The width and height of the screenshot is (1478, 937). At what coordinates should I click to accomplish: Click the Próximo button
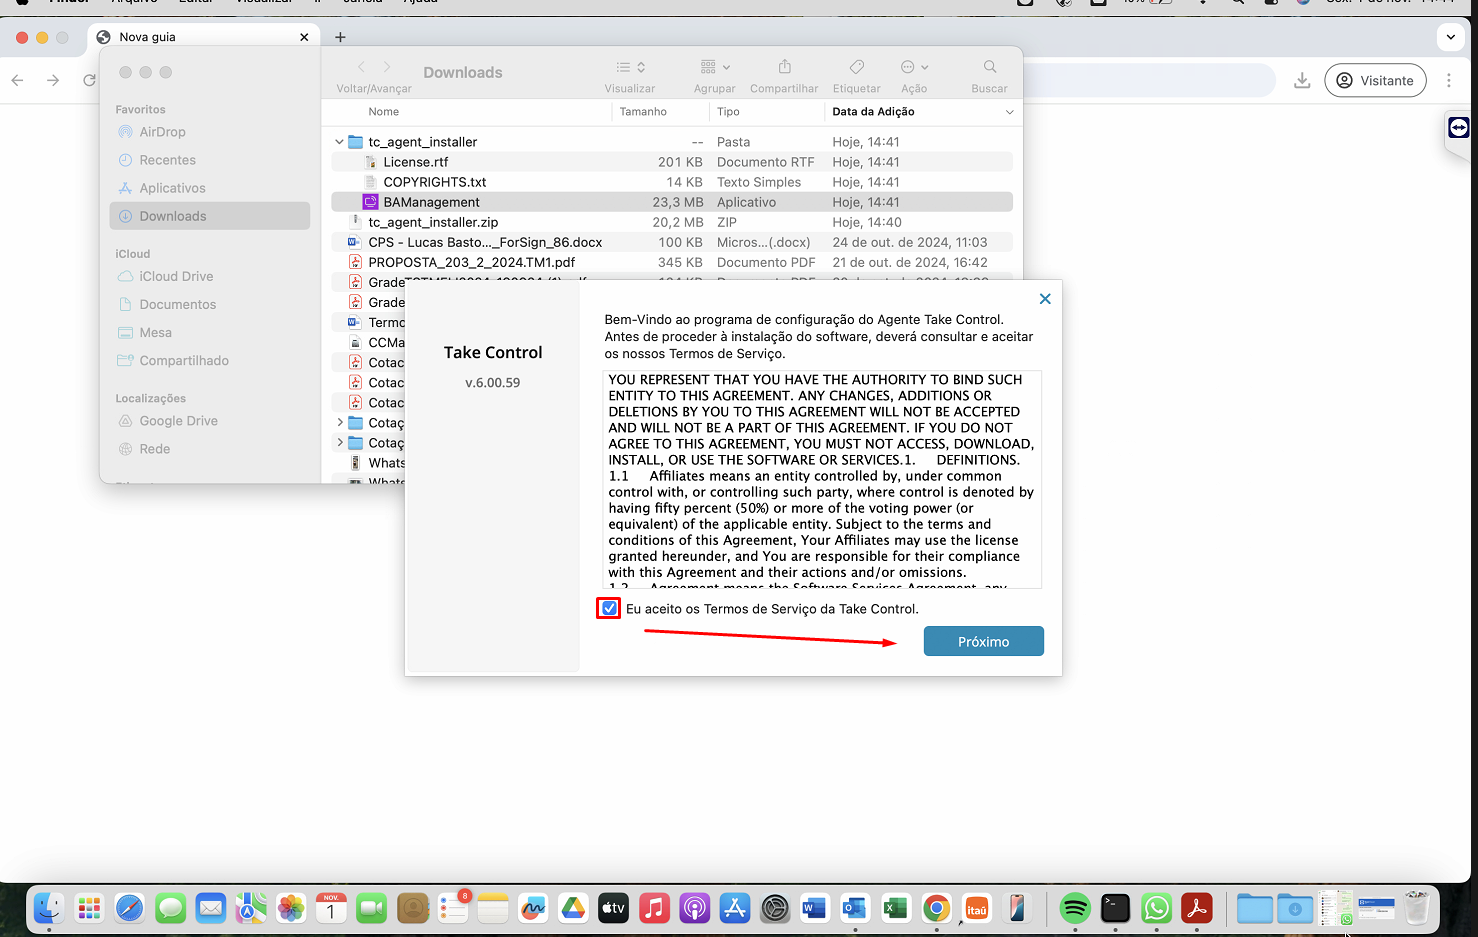[983, 641]
